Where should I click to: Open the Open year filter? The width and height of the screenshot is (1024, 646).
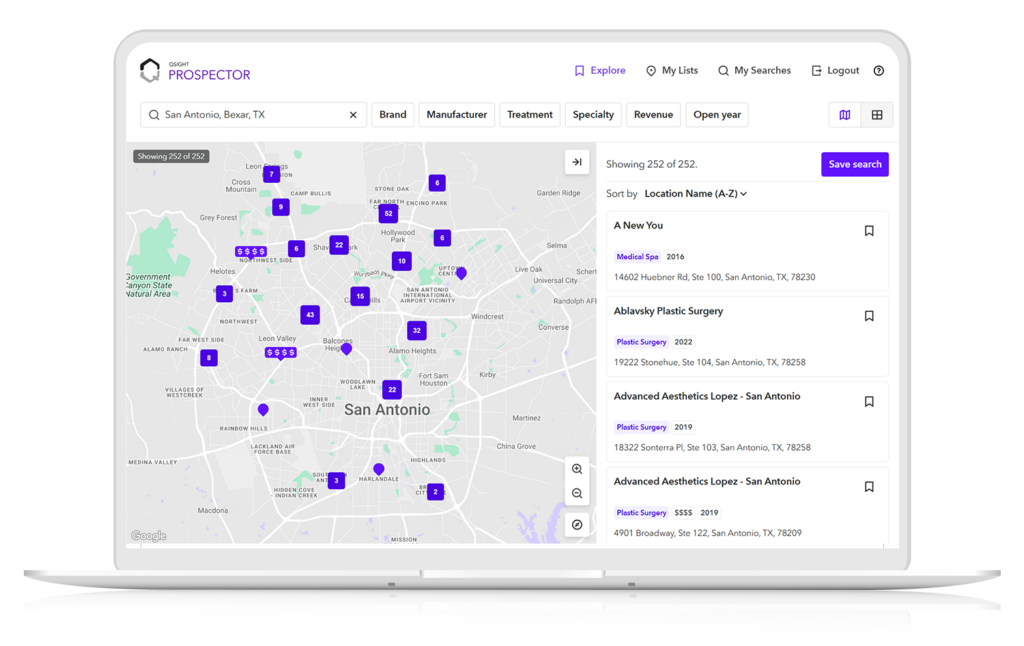tap(716, 114)
